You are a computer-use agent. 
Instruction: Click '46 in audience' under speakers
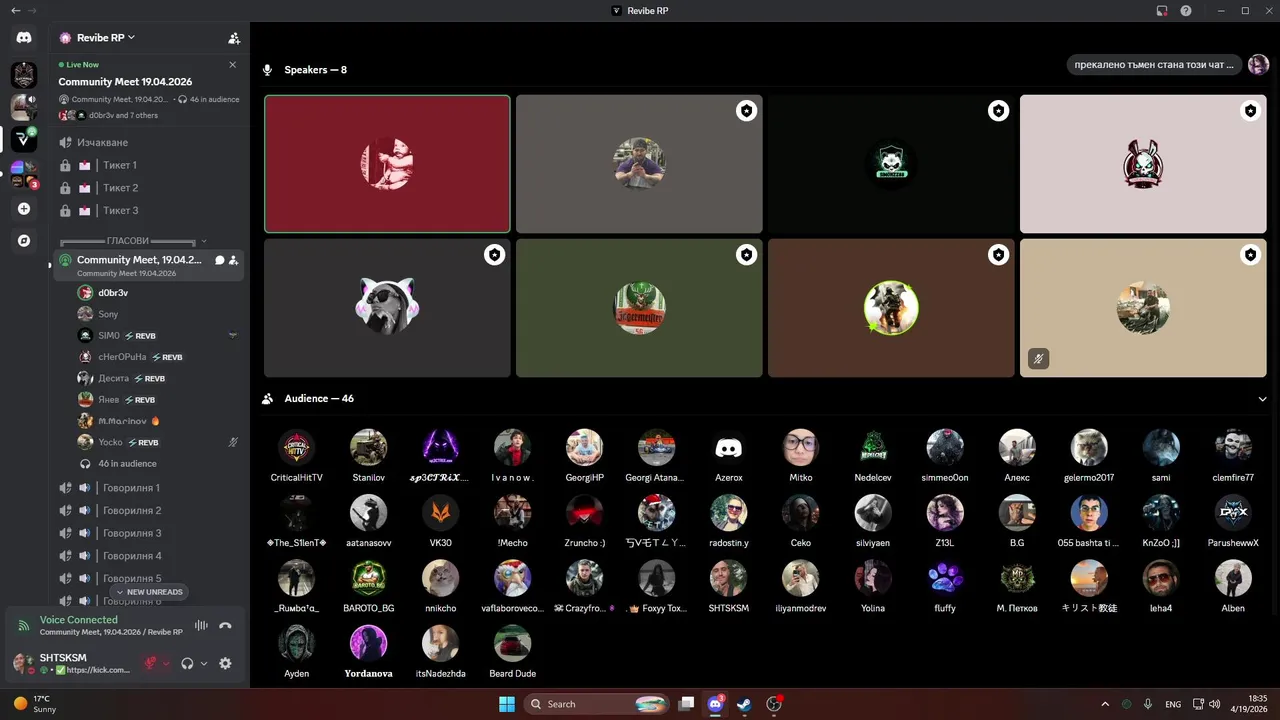127,464
